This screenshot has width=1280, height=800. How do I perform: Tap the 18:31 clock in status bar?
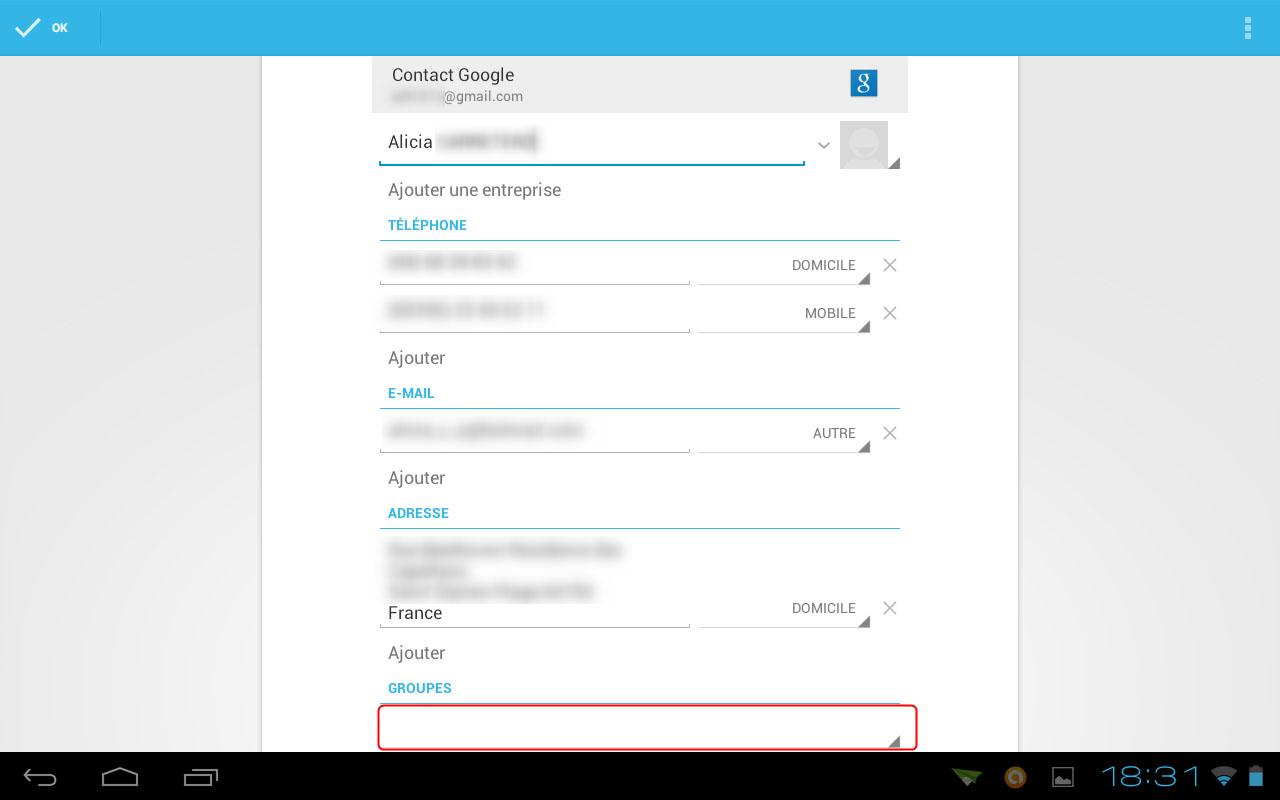[1150, 776]
